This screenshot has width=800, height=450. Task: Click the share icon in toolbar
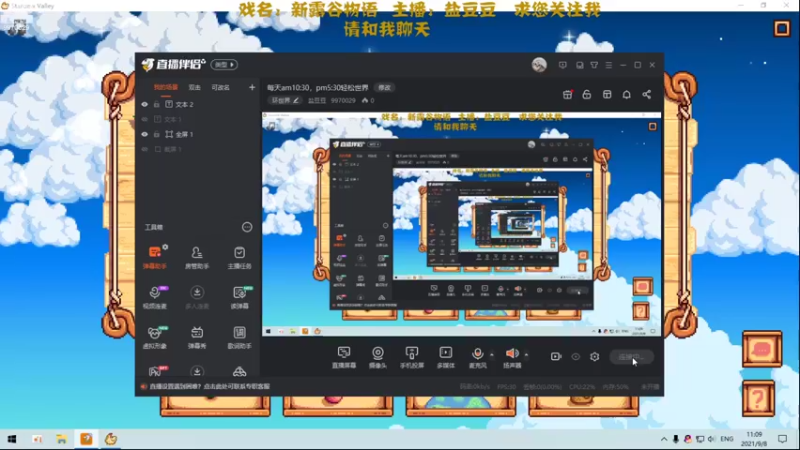[646, 94]
